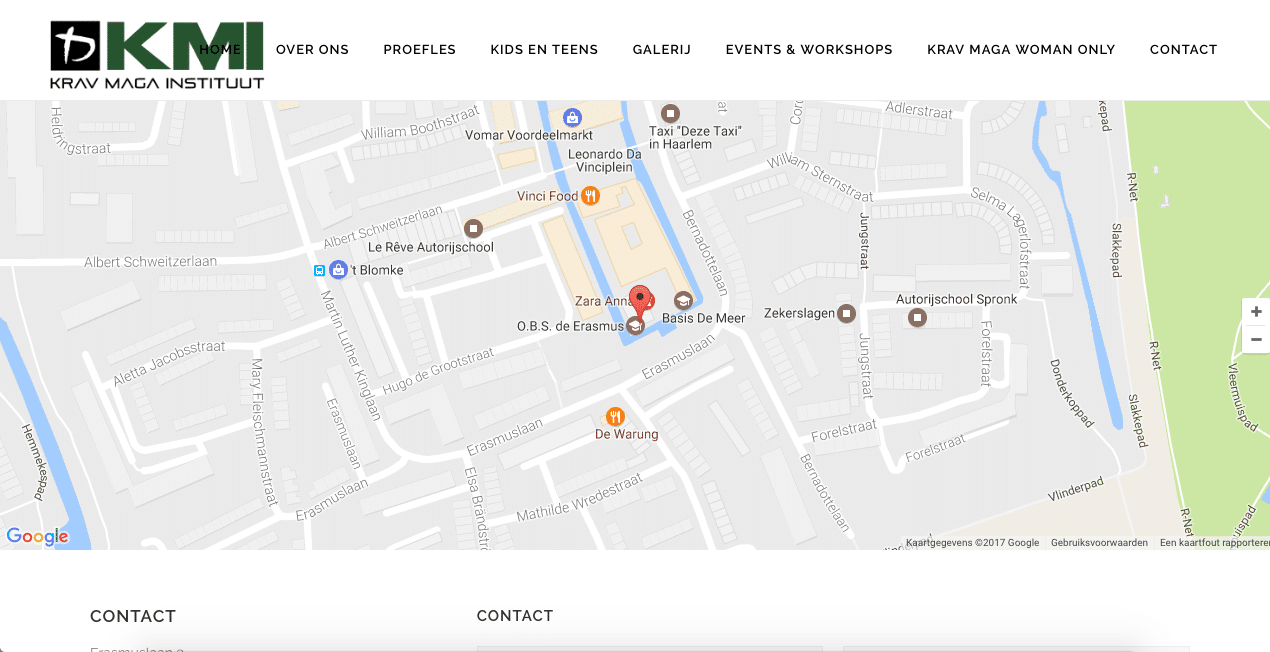The width and height of the screenshot is (1270, 652).
Task: Click Een kaartfout rapporteren link
Action: 1214,543
